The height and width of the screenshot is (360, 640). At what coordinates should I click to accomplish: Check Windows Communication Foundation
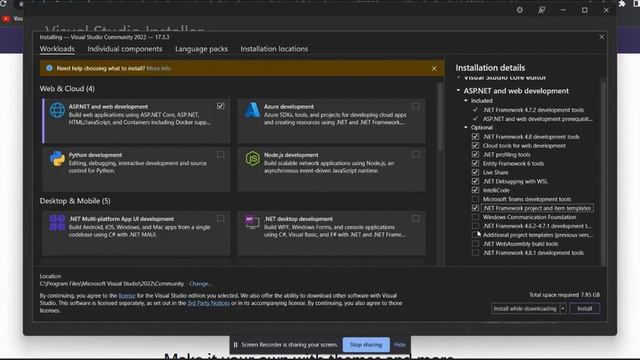pos(475,217)
